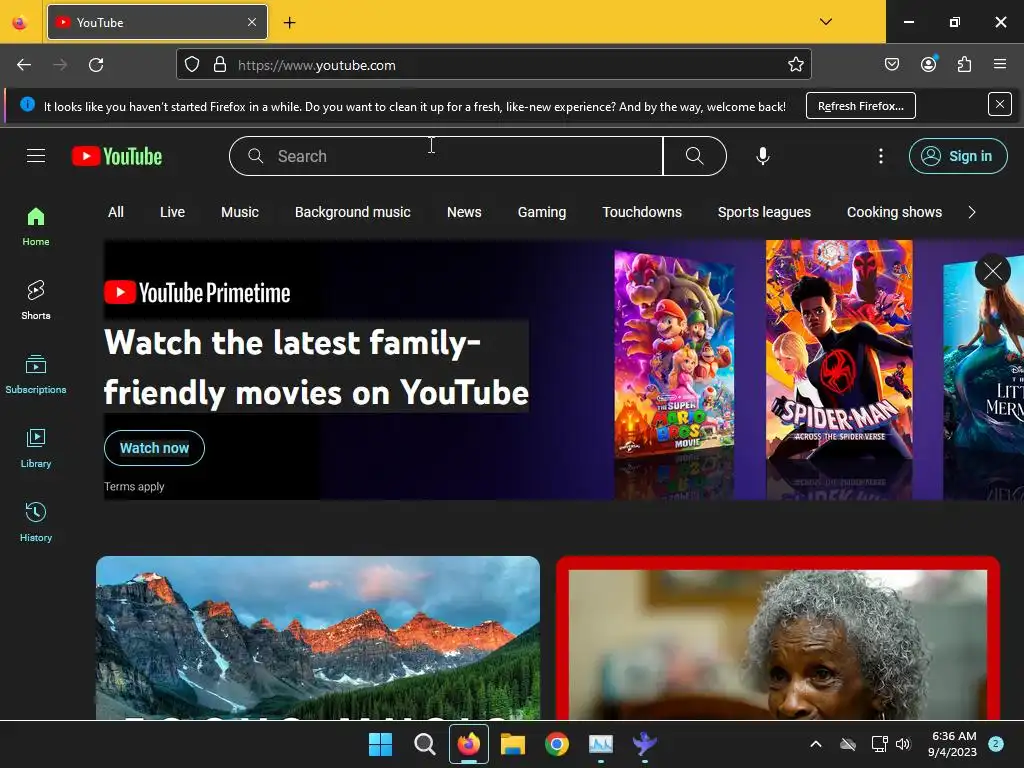Image resolution: width=1024 pixels, height=768 pixels.
Task: Open volume control in system tray
Action: [903, 744]
